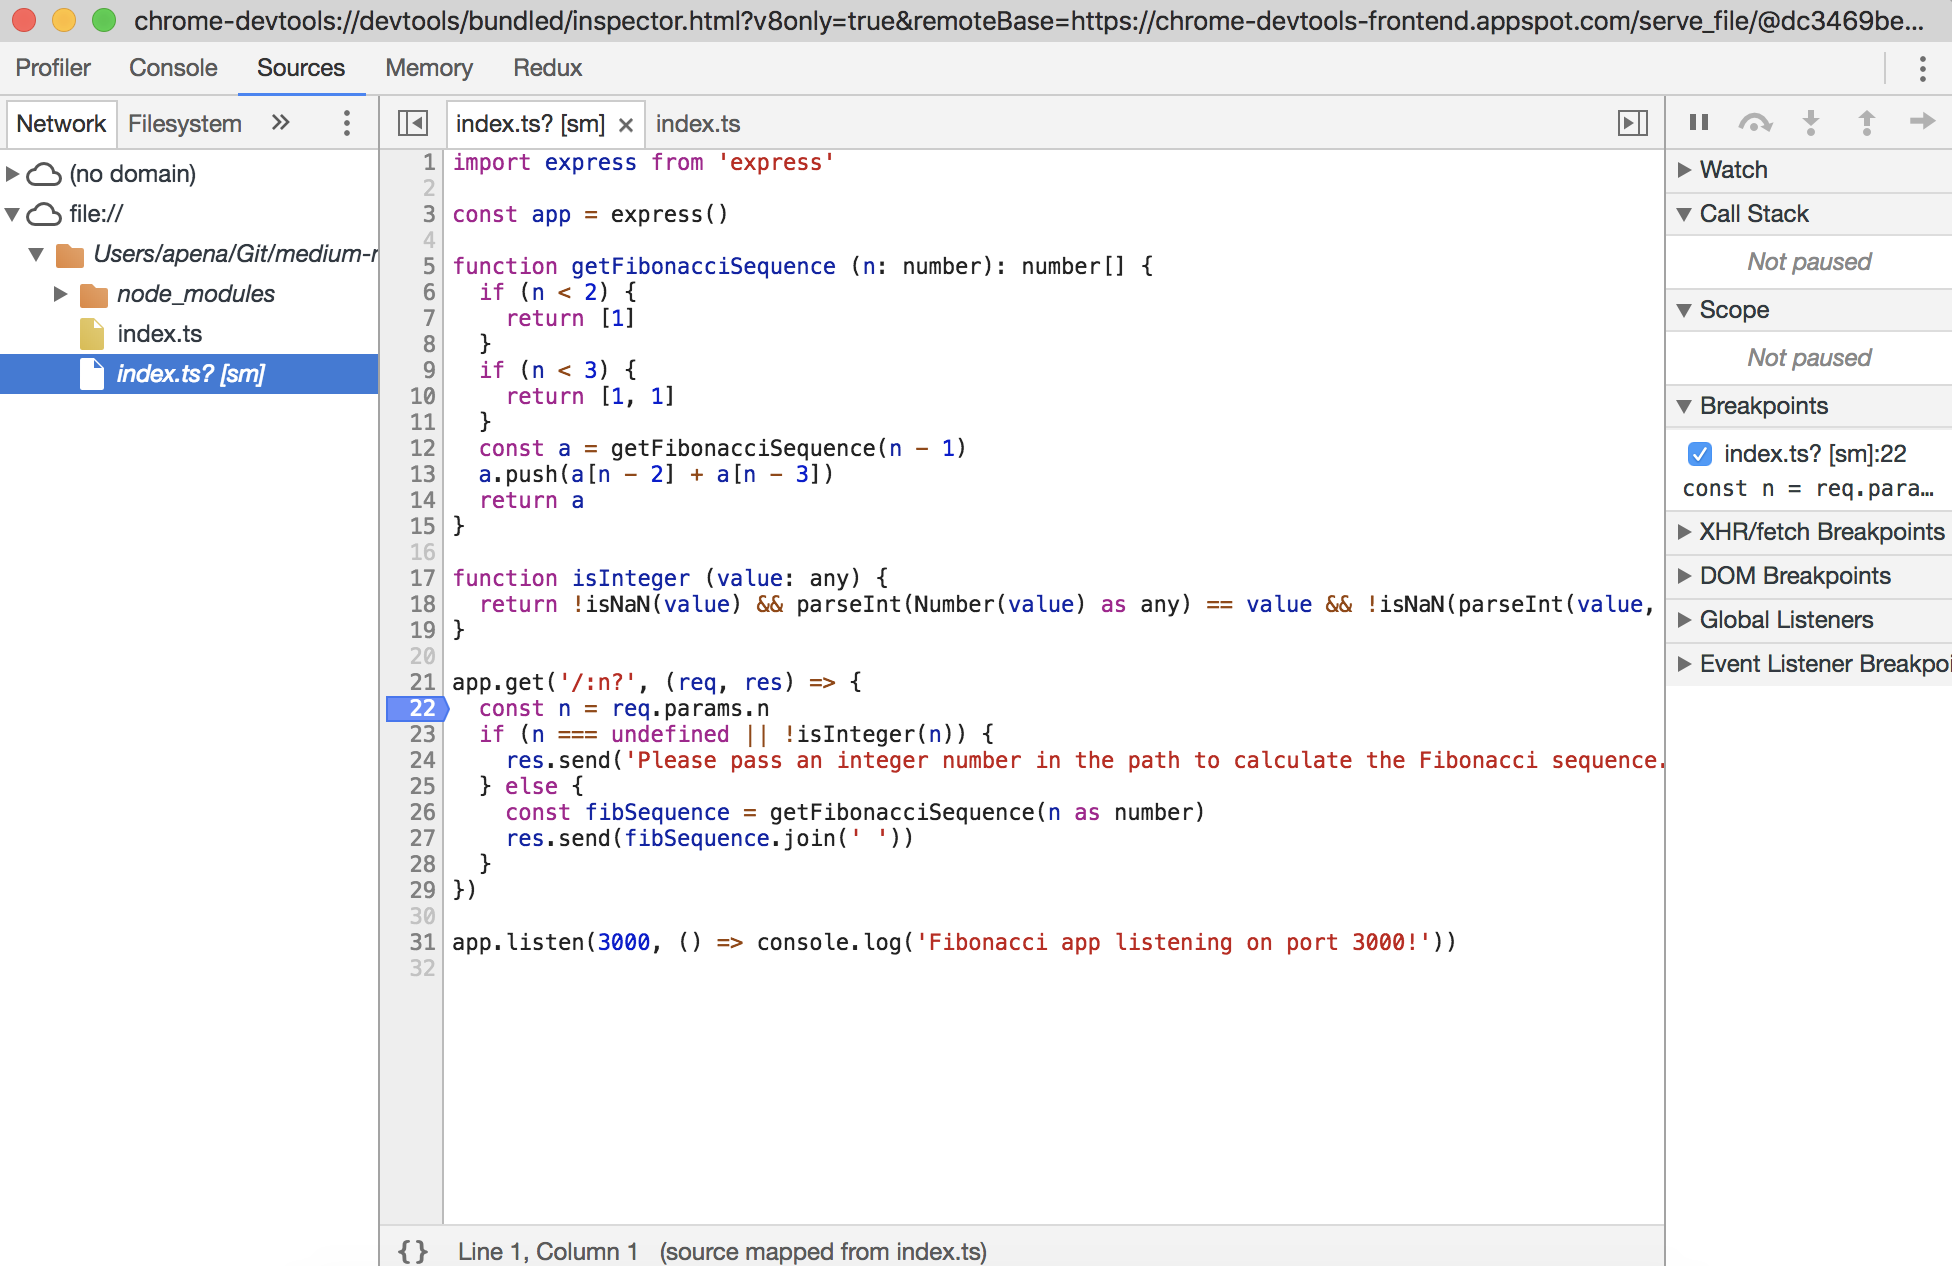Open the Filesystem navigator tab

185,123
